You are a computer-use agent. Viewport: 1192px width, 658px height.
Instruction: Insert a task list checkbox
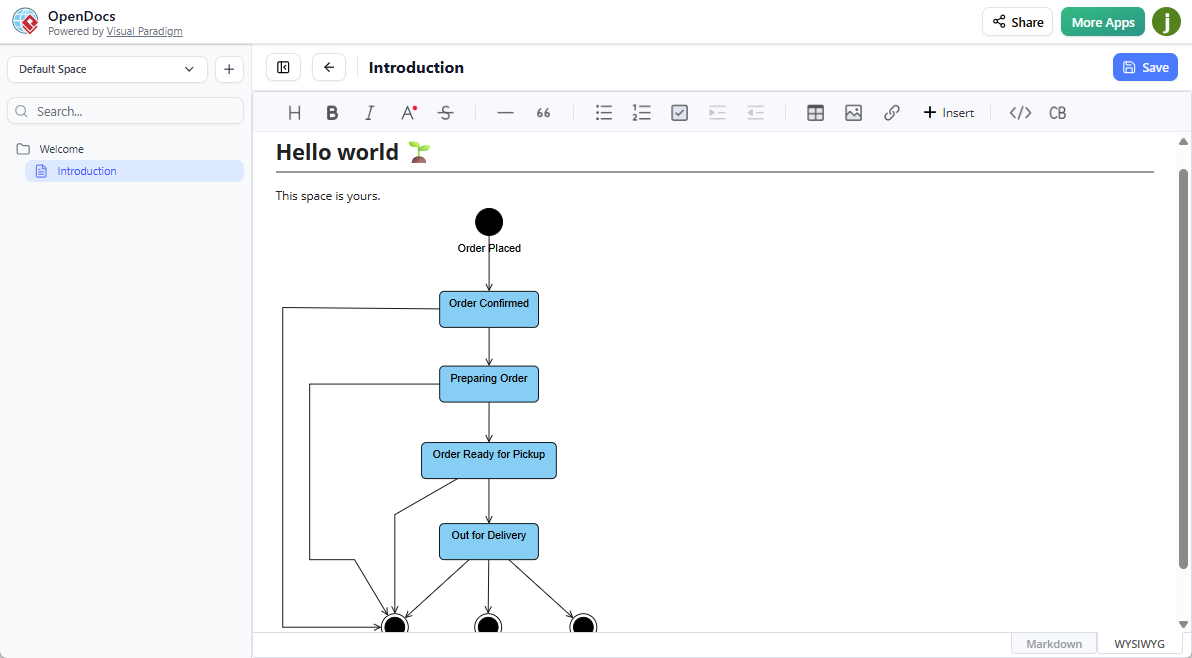679,112
